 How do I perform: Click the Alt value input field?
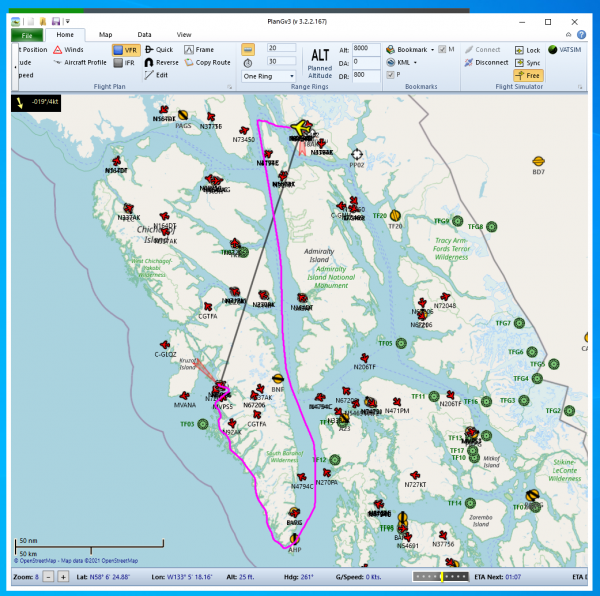point(365,48)
